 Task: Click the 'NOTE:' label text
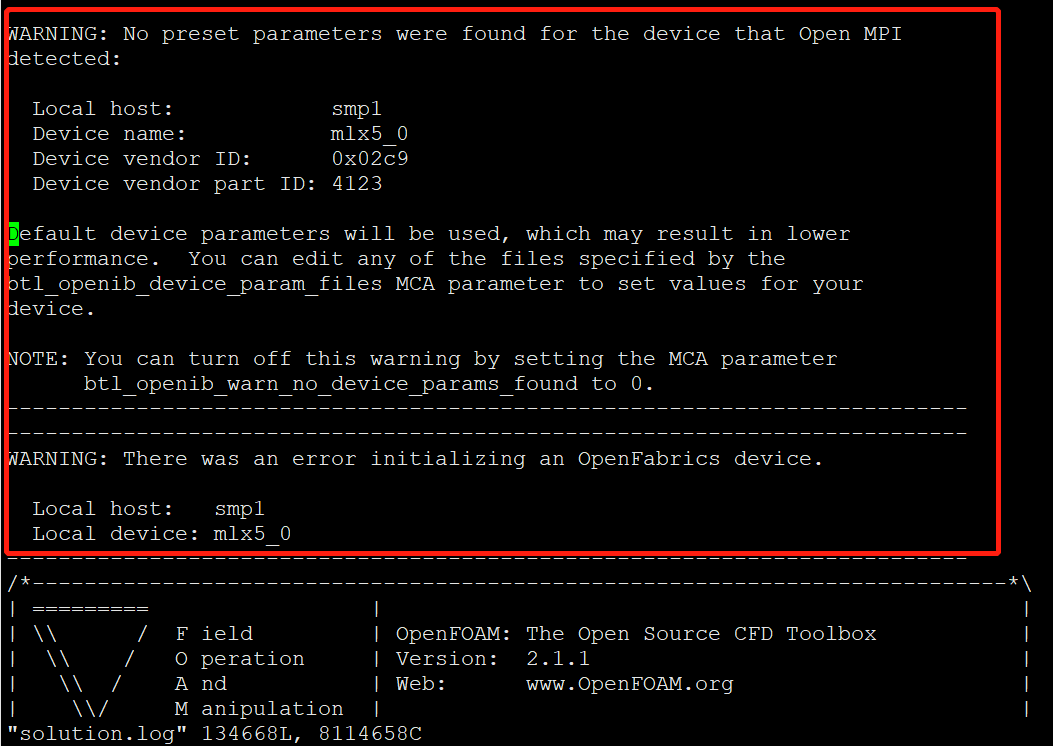pyautogui.click(x=38, y=359)
